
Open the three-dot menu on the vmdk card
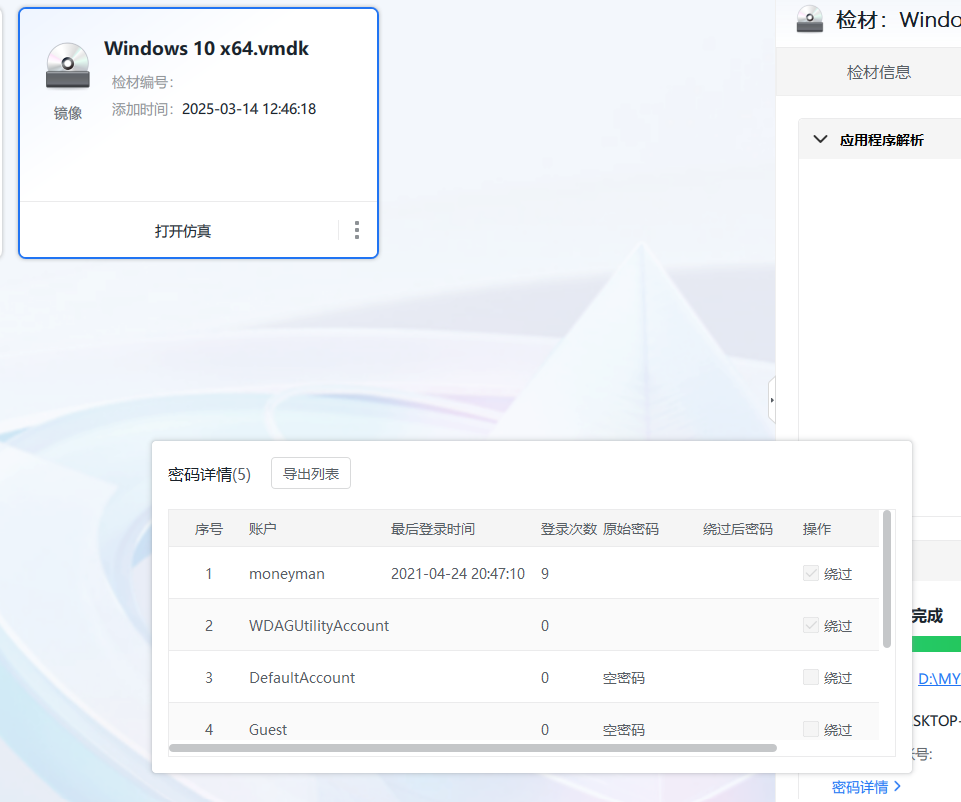(x=357, y=230)
